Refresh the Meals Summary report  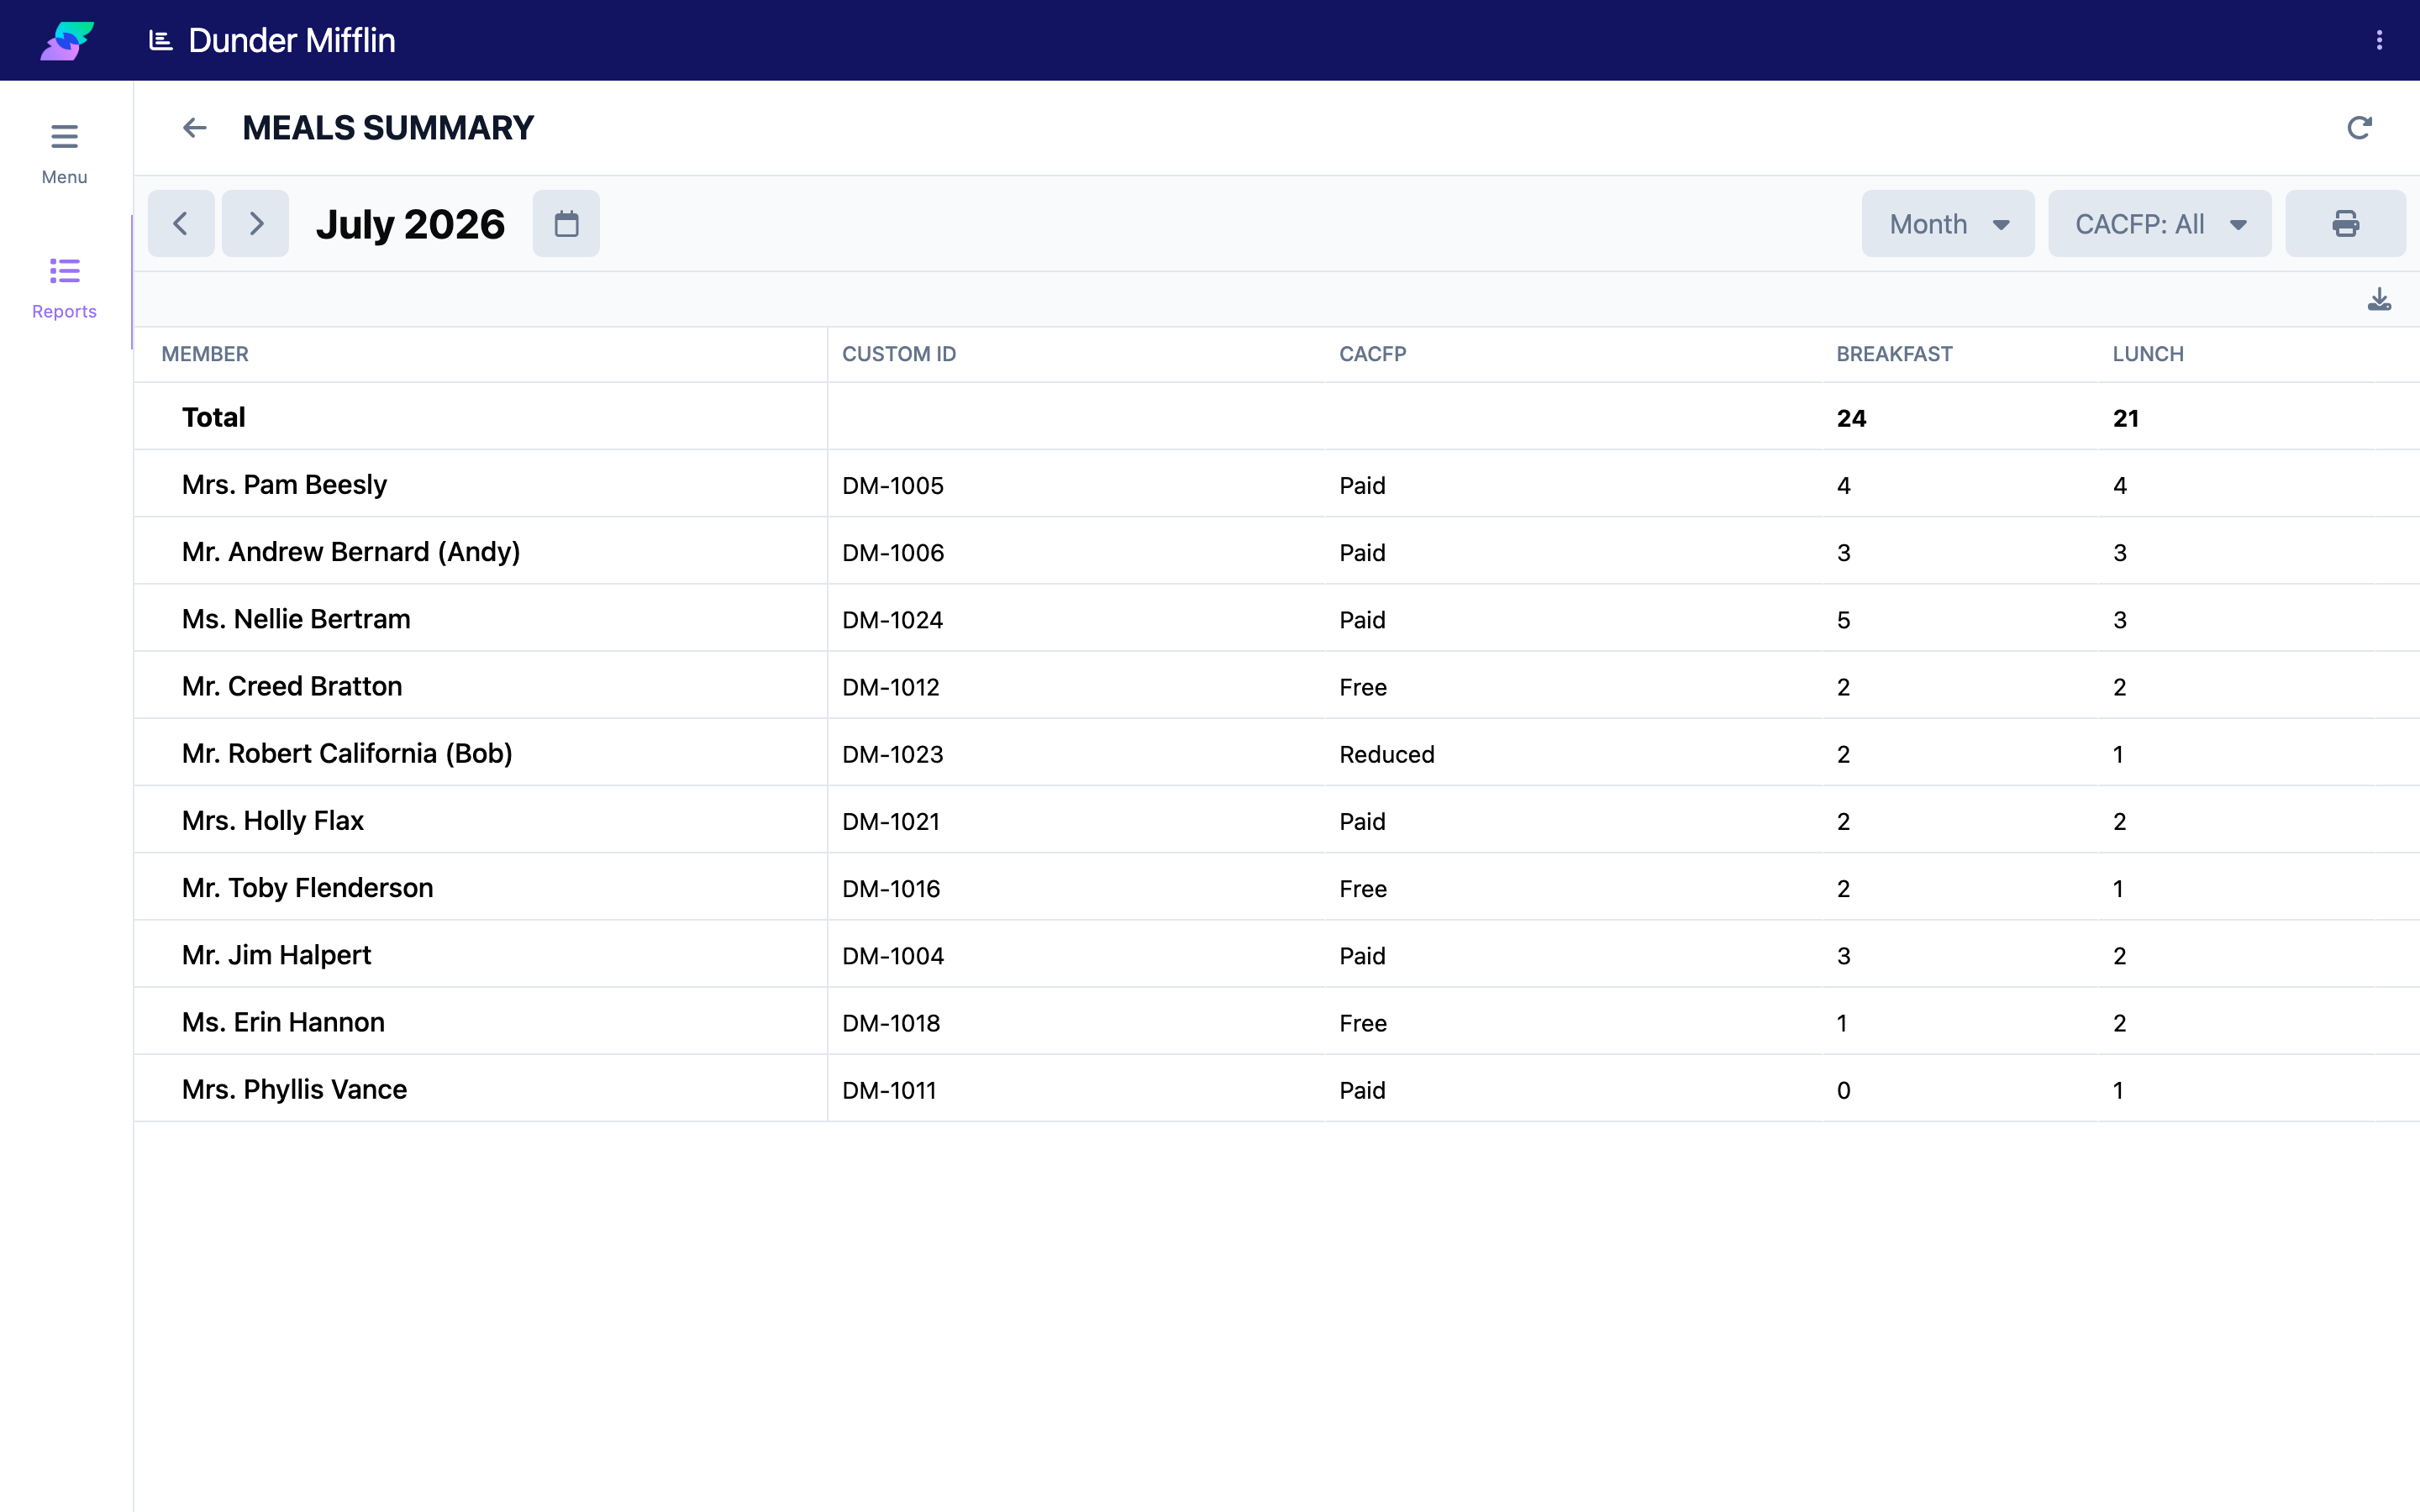pyautogui.click(x=2359, y=128)
